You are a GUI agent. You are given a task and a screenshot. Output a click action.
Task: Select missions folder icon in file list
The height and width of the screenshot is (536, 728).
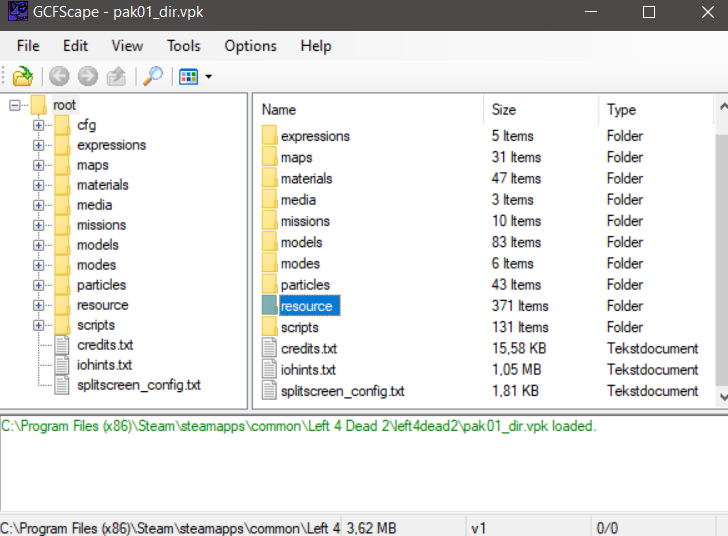point(269,221)
